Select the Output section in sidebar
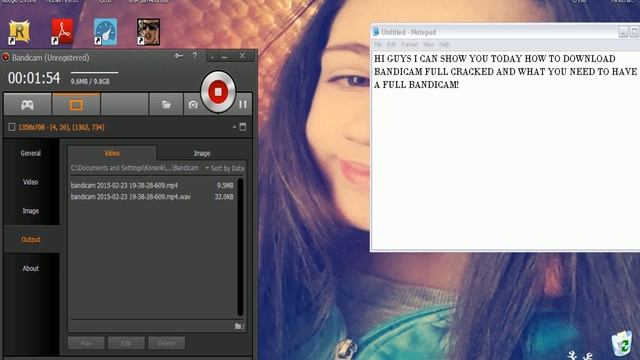Viewport: 640px width, 360px height. [31, 240]
